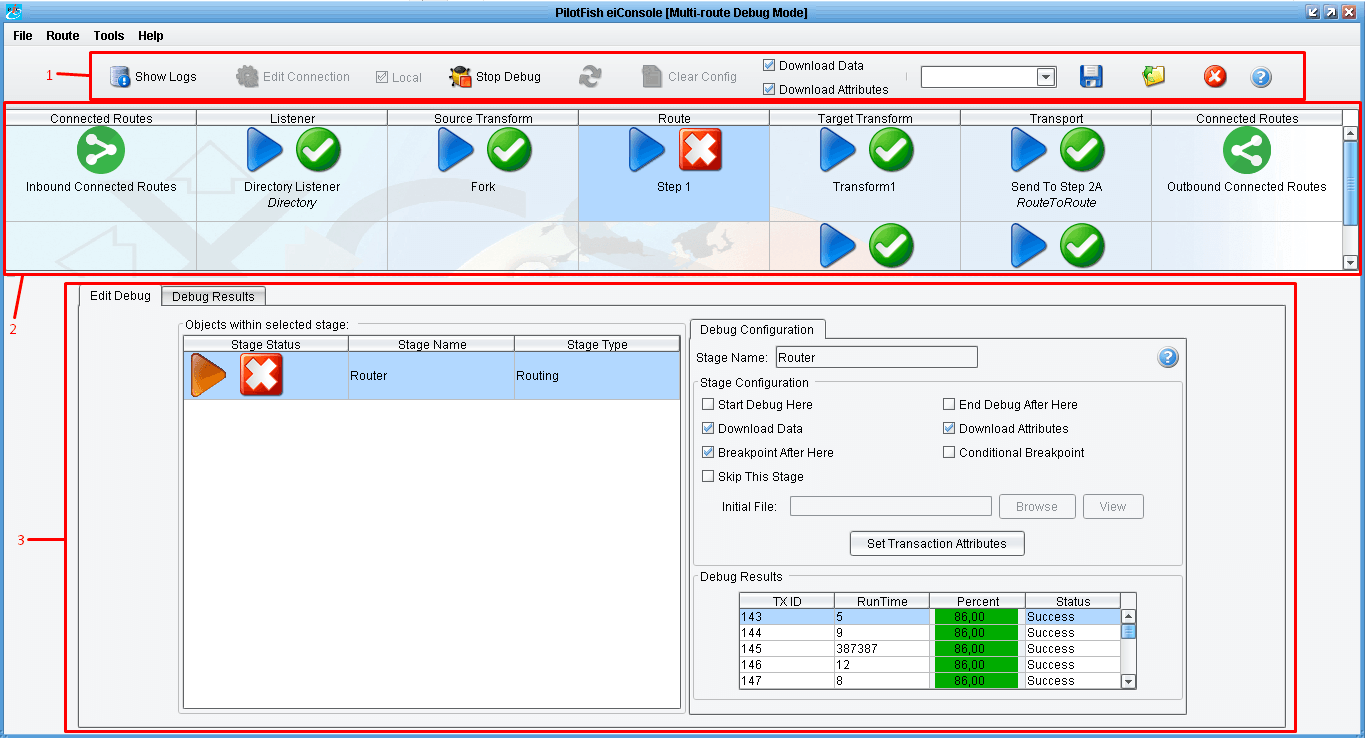Toggle Stage Configuration Download Attributes checkbox
Image resolution: width=1365 pixels, height=738 pixels.
949,429
